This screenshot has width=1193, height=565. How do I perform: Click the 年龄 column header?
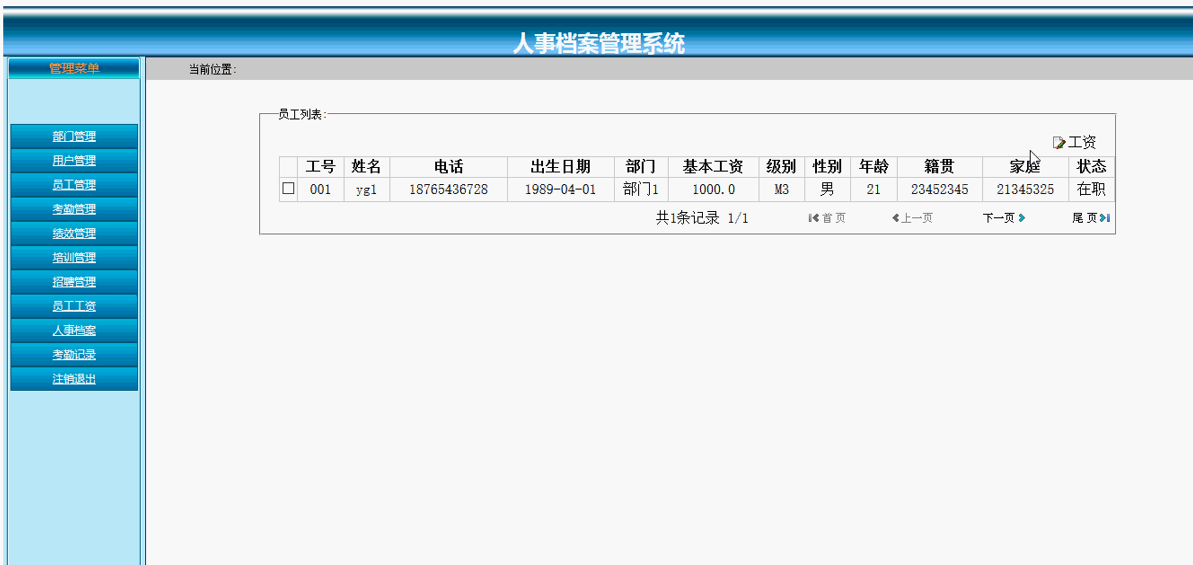[873, 167]
